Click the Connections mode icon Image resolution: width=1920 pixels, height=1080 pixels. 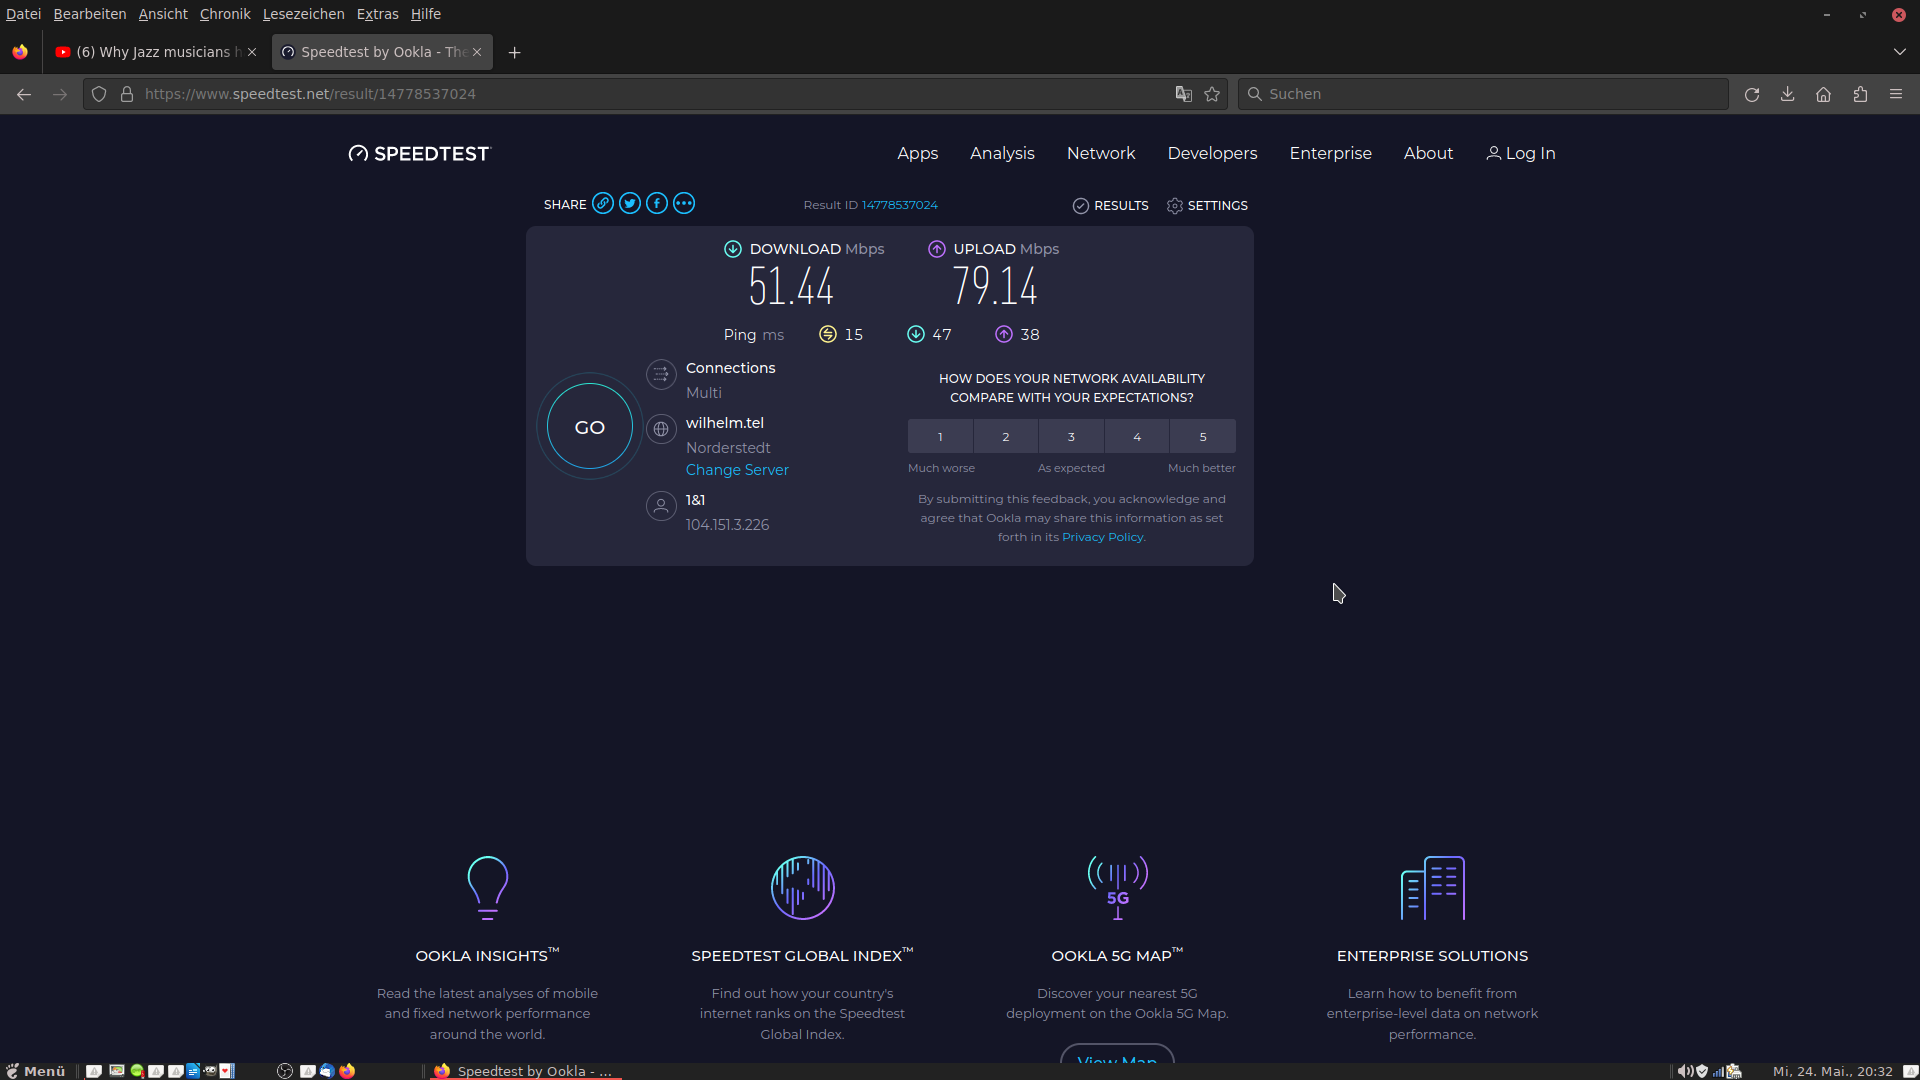(x=661, y=375)
